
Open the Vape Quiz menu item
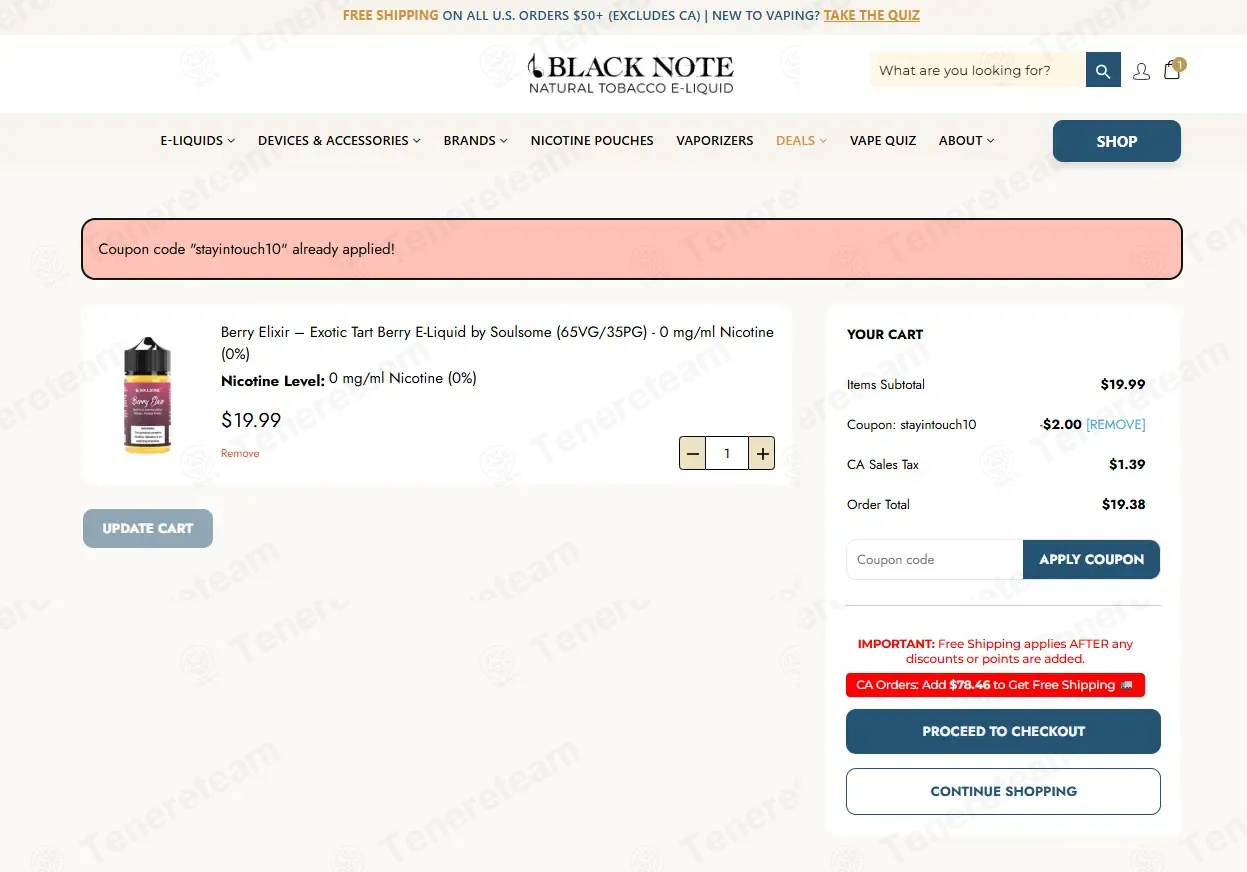pyautogui.click(x=883, y=141)
